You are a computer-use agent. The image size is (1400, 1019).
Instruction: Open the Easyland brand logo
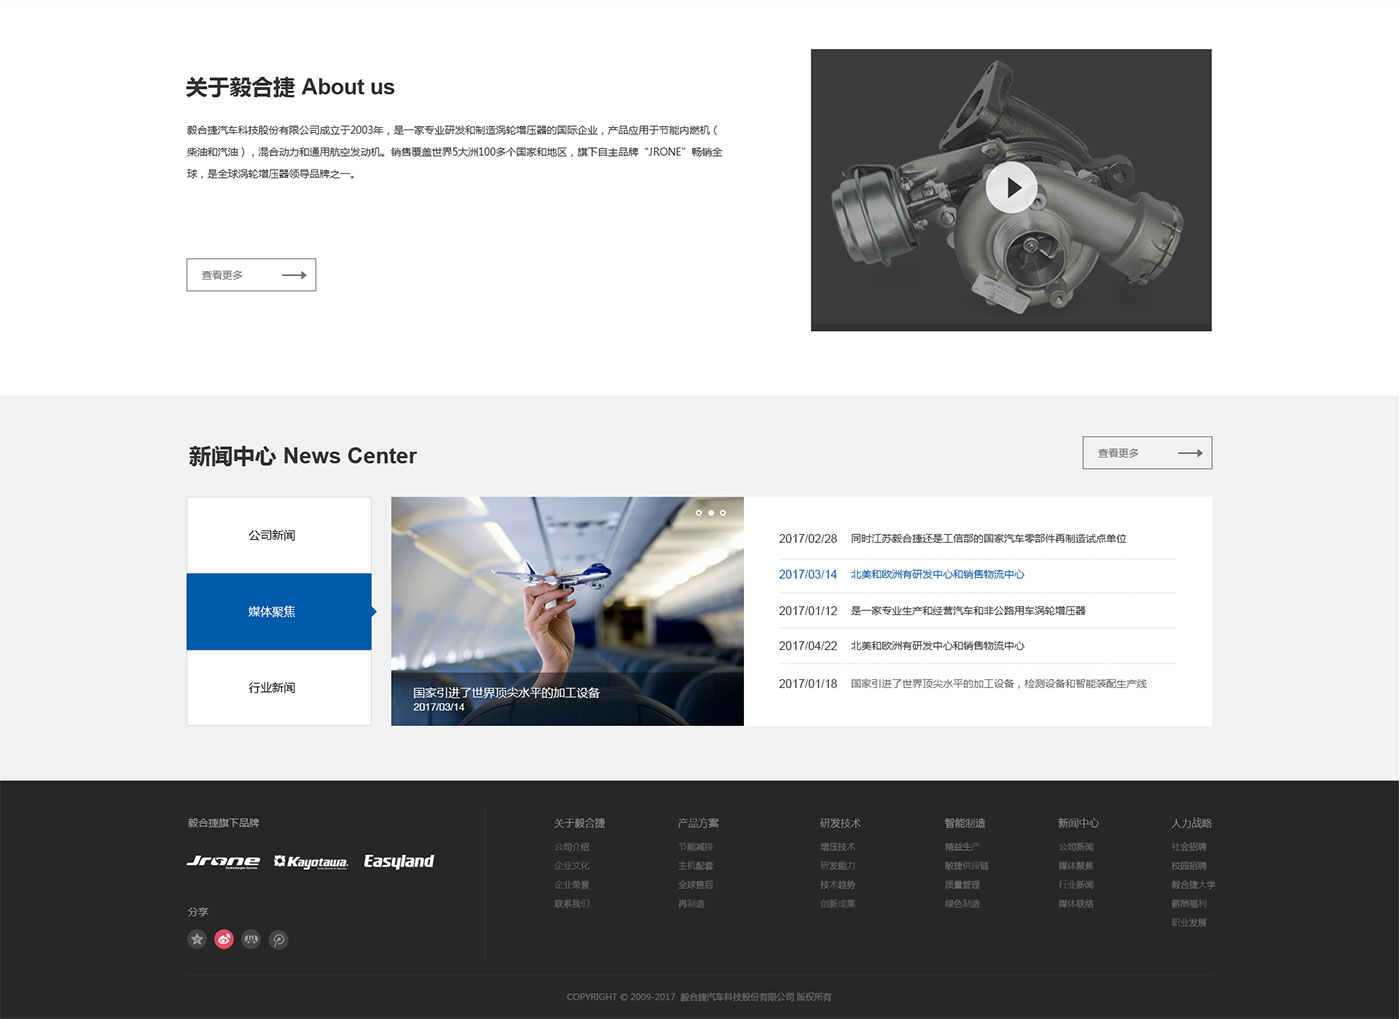point(398,861)
